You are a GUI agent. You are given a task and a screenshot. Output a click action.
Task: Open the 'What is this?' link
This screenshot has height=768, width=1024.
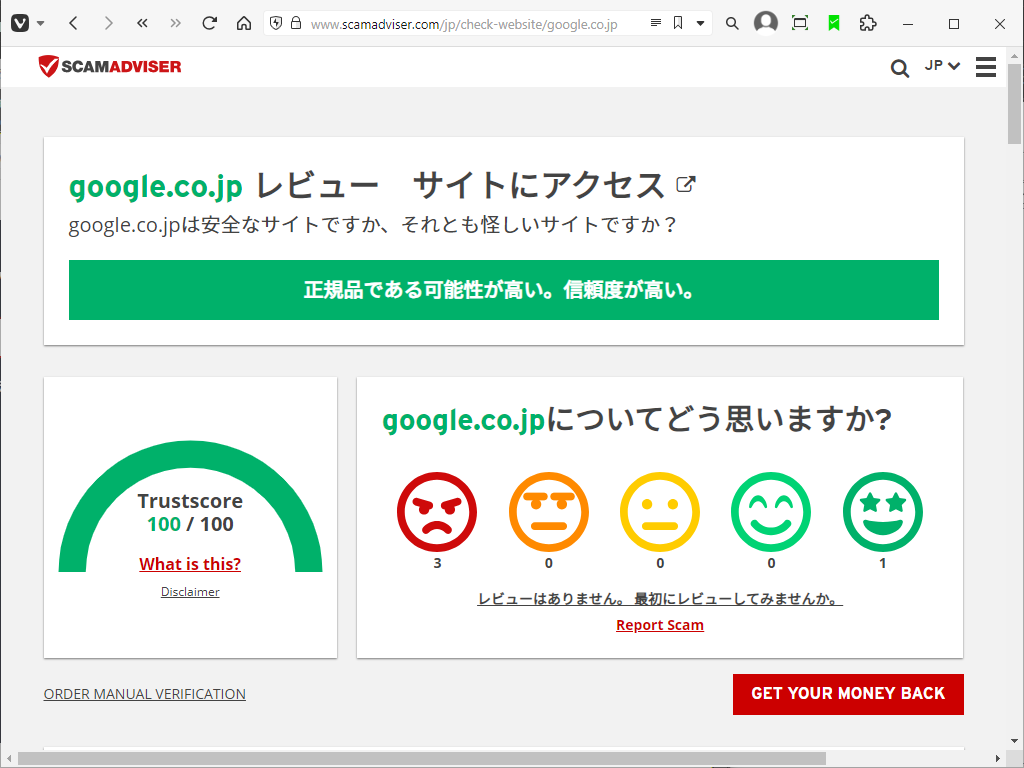(x=190, y=564)
